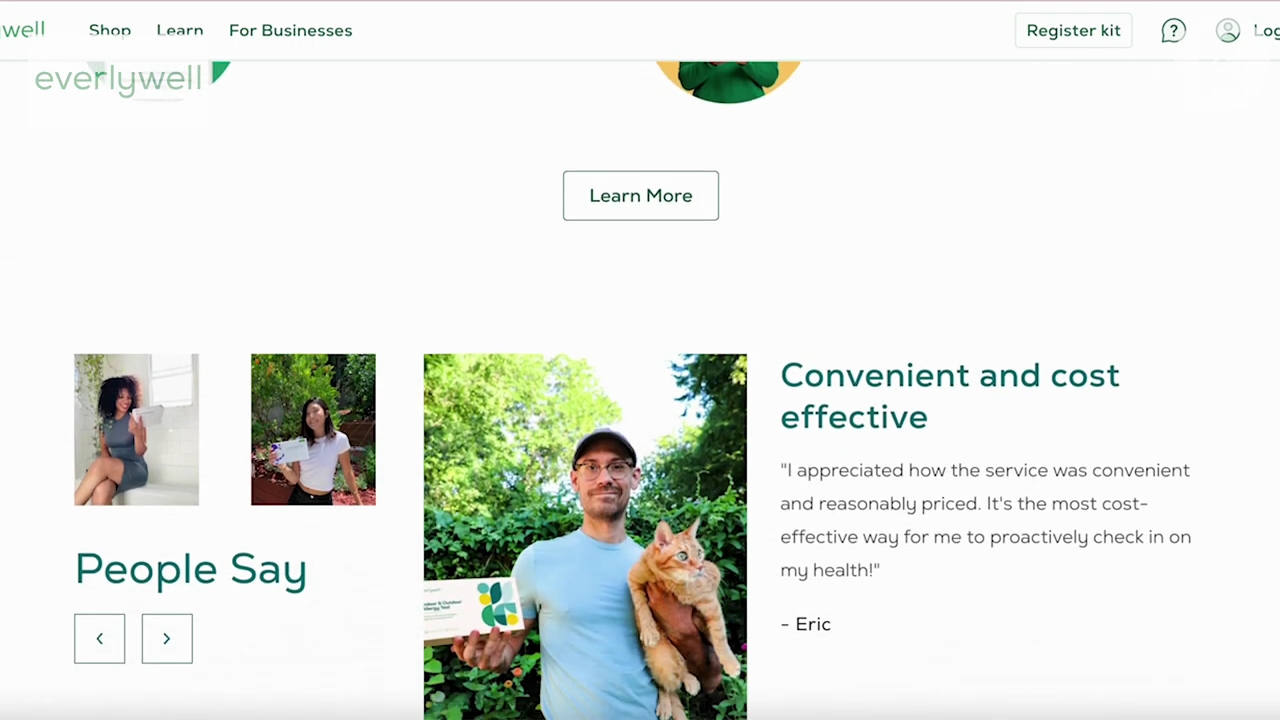Click the People Say heading
Image resolution: width=1280 pixels, height=720 pixels.
(x=191, y=569)
